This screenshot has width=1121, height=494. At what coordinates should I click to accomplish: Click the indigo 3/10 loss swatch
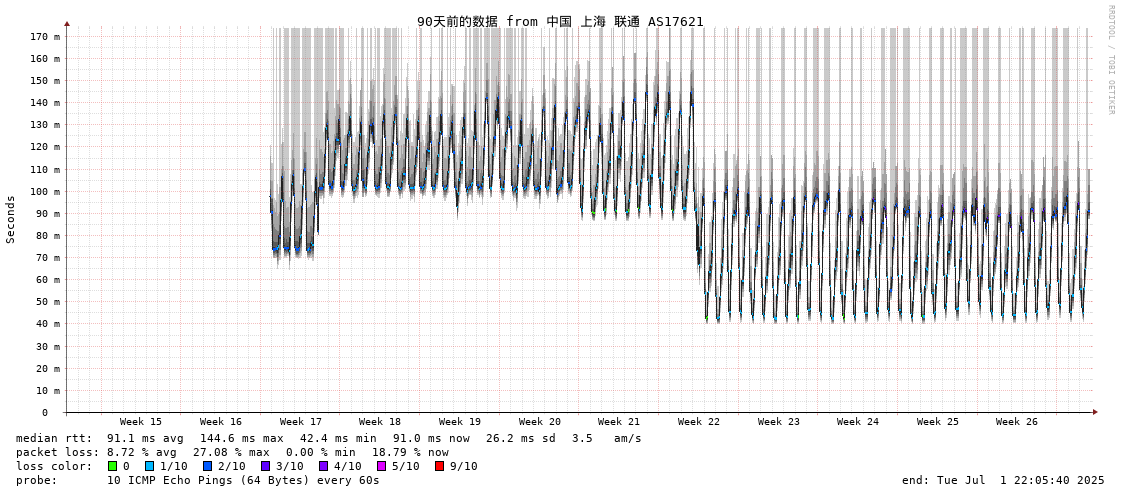coord(265,466)
